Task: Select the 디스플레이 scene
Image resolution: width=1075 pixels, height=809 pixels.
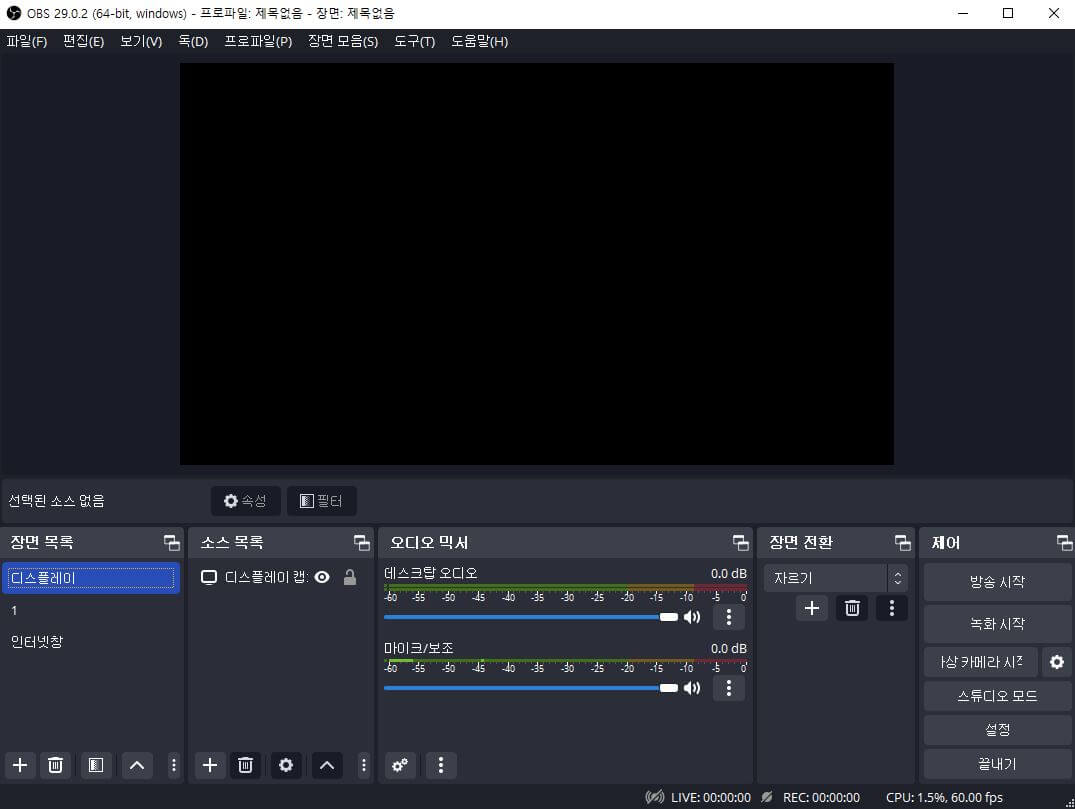Action: [91, 578]
